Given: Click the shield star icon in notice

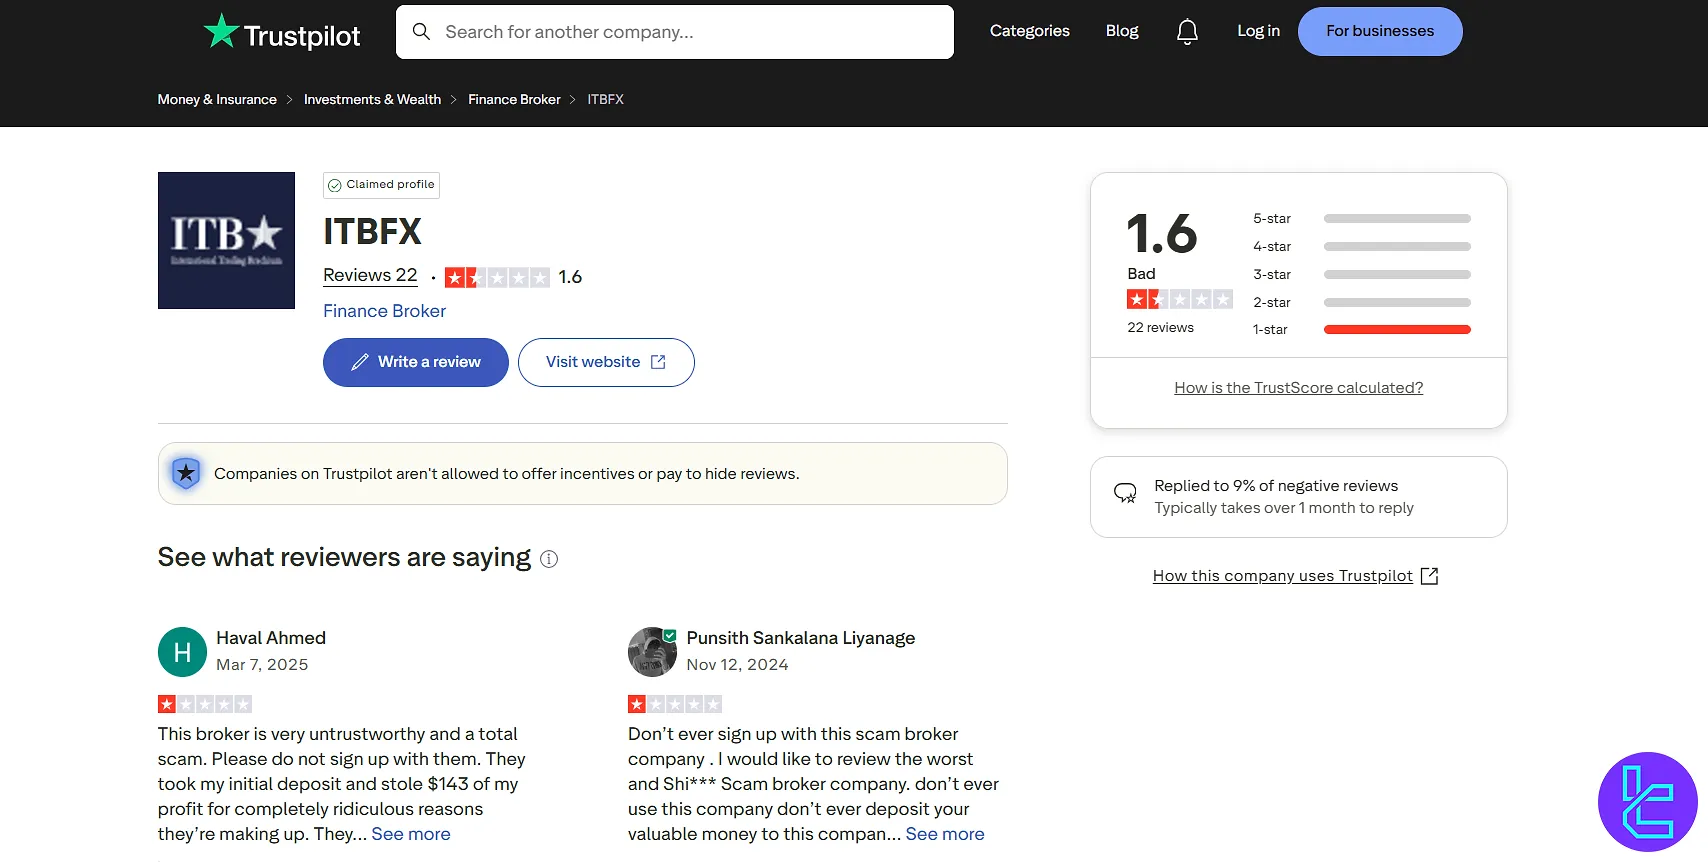Looking at the screenshot, I should point(186,473).
